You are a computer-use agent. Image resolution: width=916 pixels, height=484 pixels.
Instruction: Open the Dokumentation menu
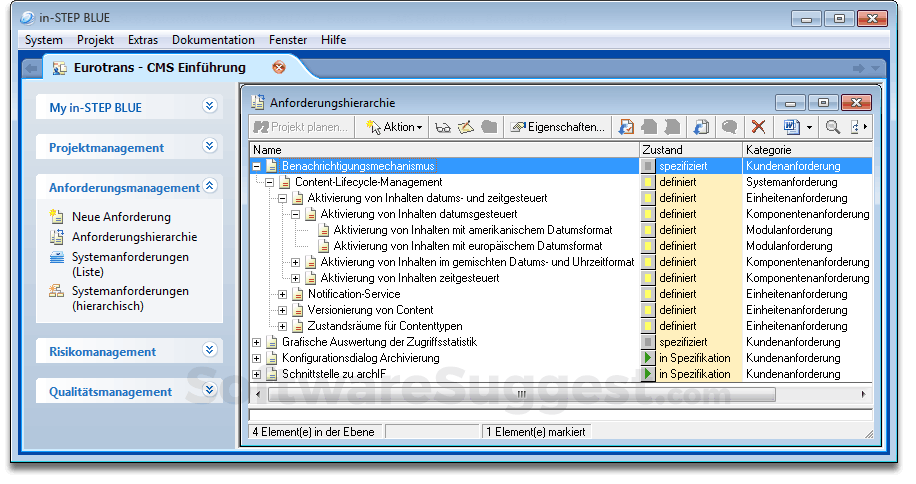point(213,40)
